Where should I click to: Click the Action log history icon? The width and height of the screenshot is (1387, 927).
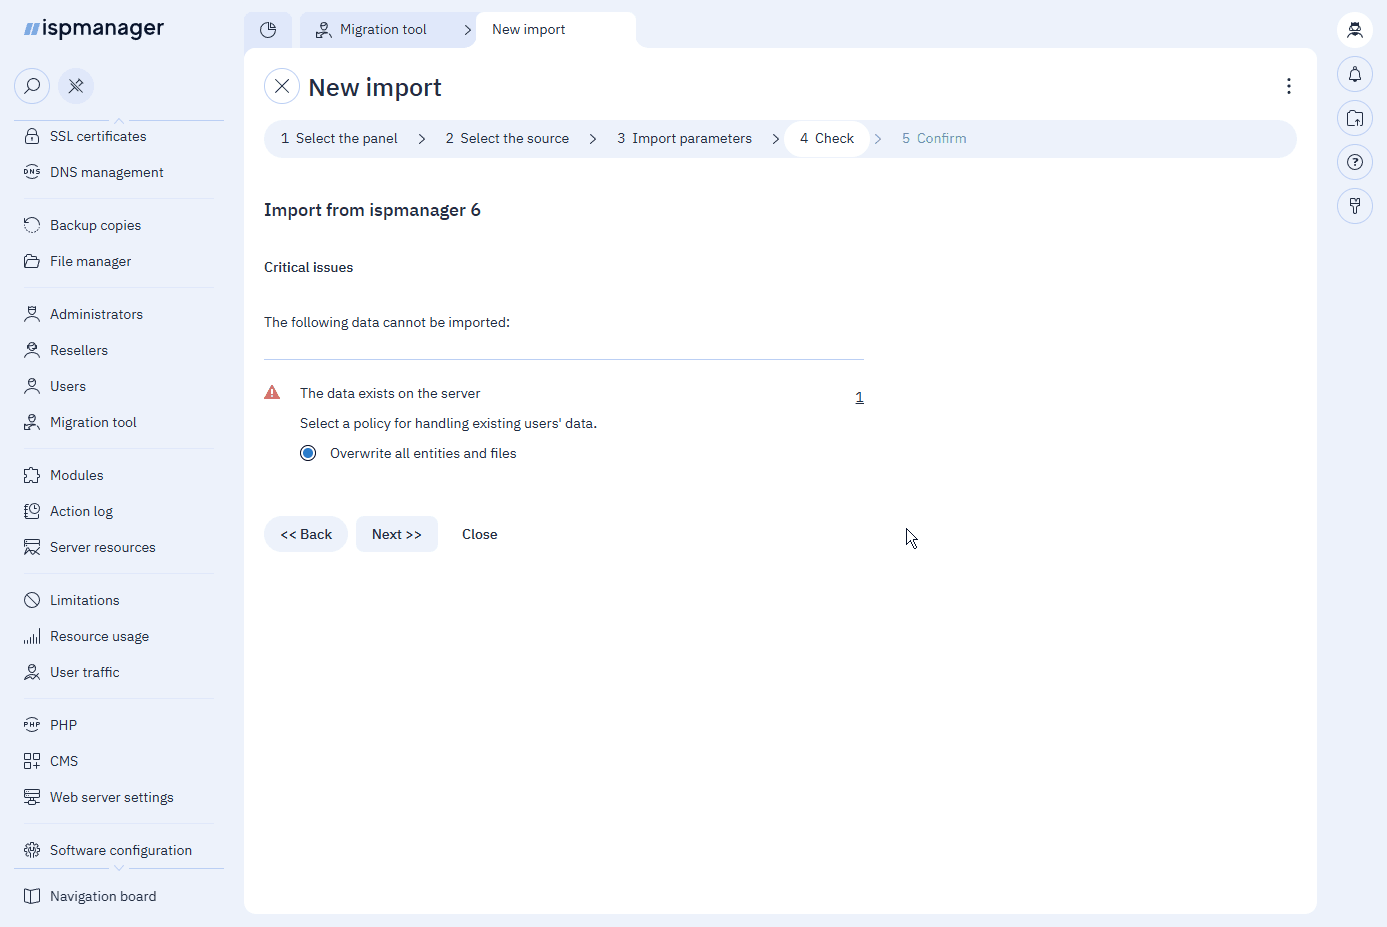point(32,511)
